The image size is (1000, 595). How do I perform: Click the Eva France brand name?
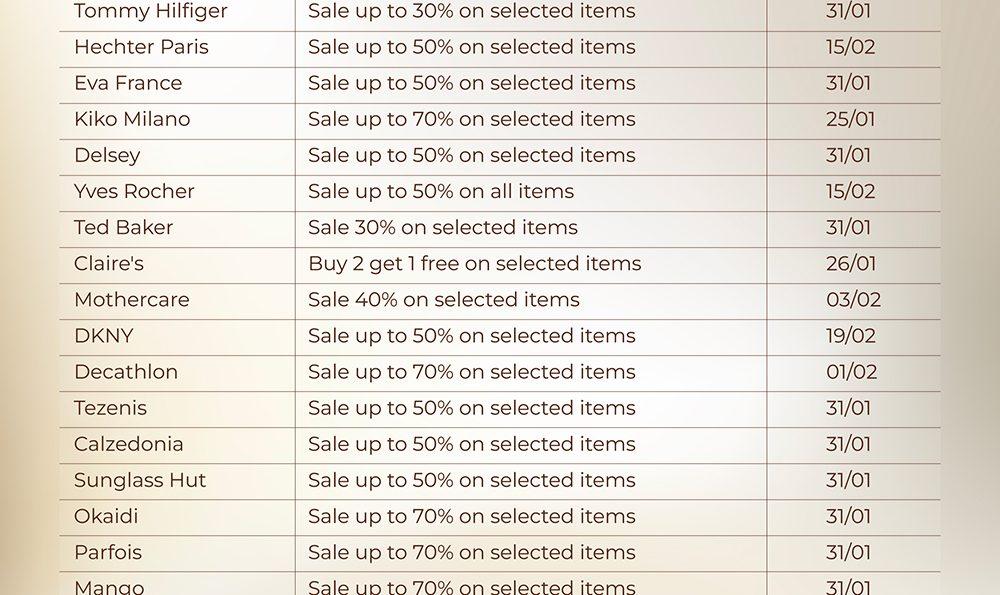[x=128, y=83]
